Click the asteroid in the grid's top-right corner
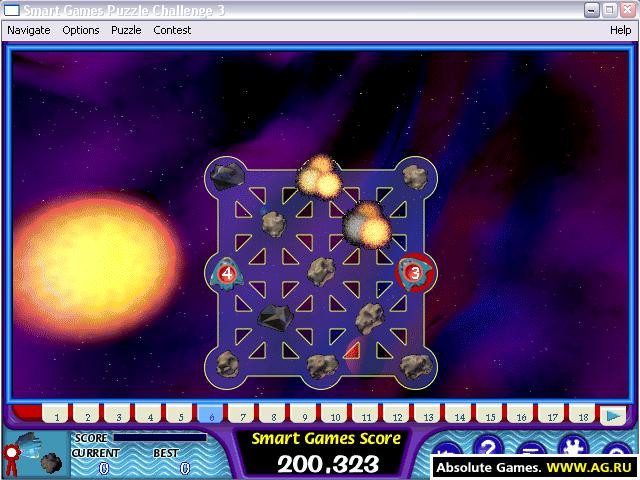The height and width of the screenshot is (480, 640). (x=415, y=177)
